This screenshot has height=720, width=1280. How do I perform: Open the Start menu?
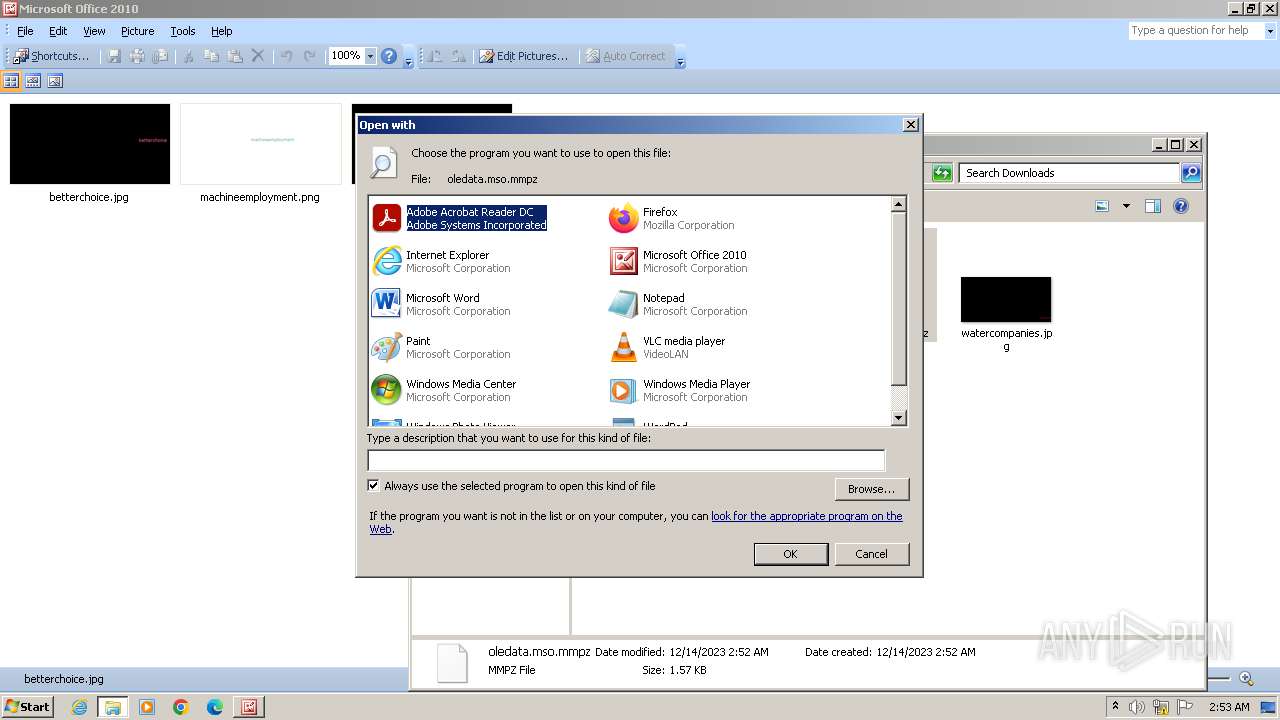tap(28, 706)
